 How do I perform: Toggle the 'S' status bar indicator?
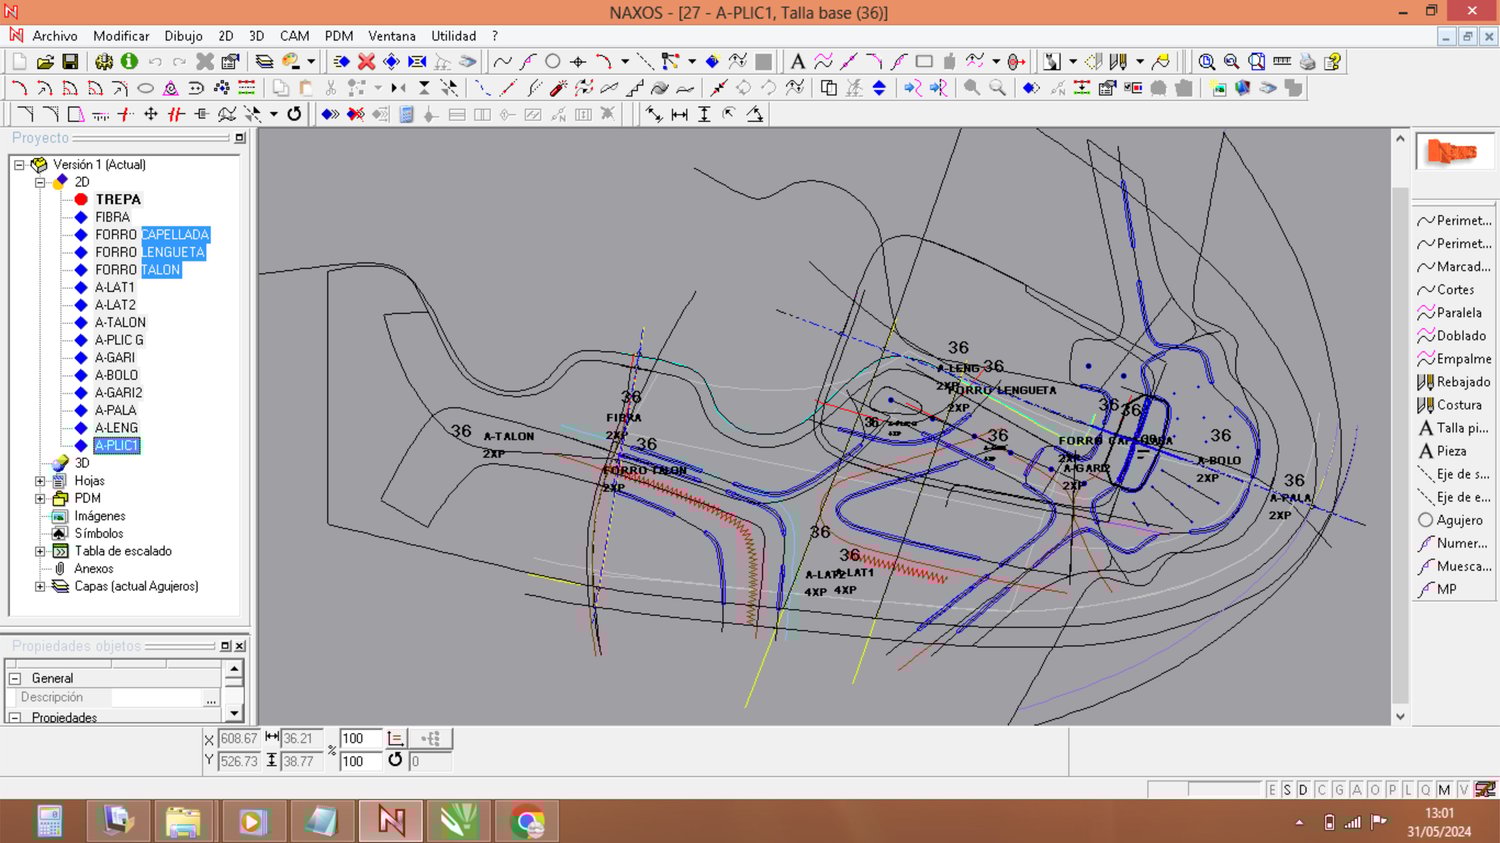tap(1287, 790)
